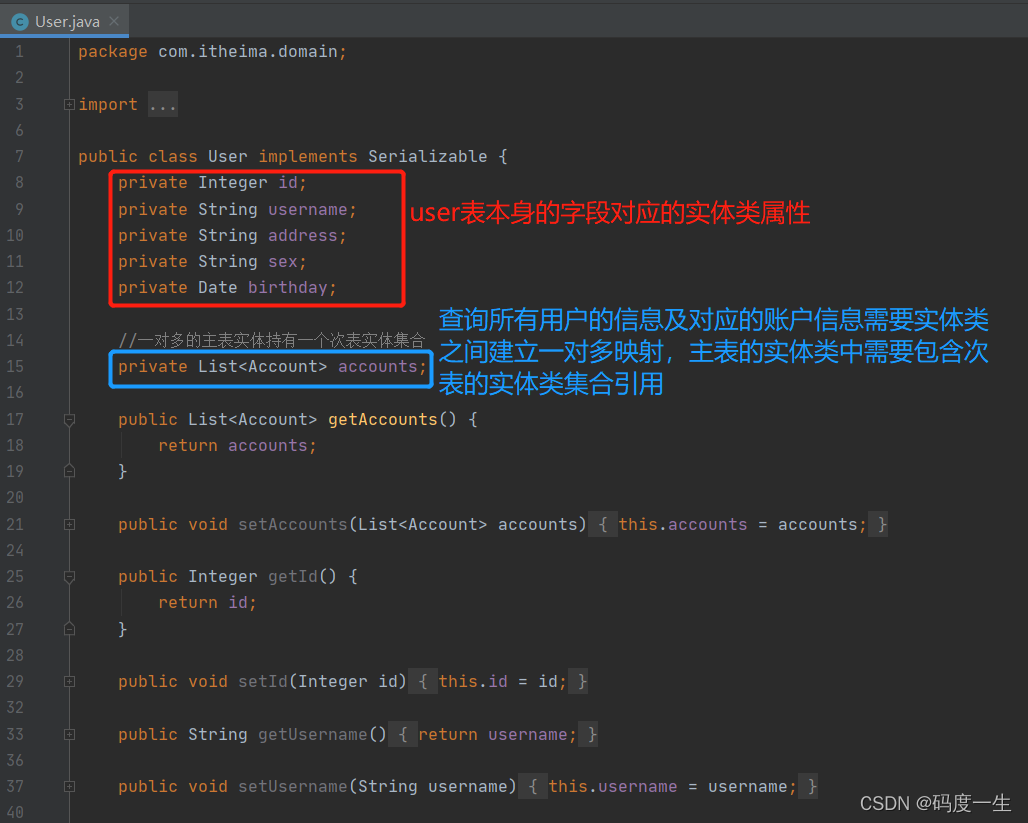Click the package keyword on line 1
The image size is (1028, 823).
(113, 52)
